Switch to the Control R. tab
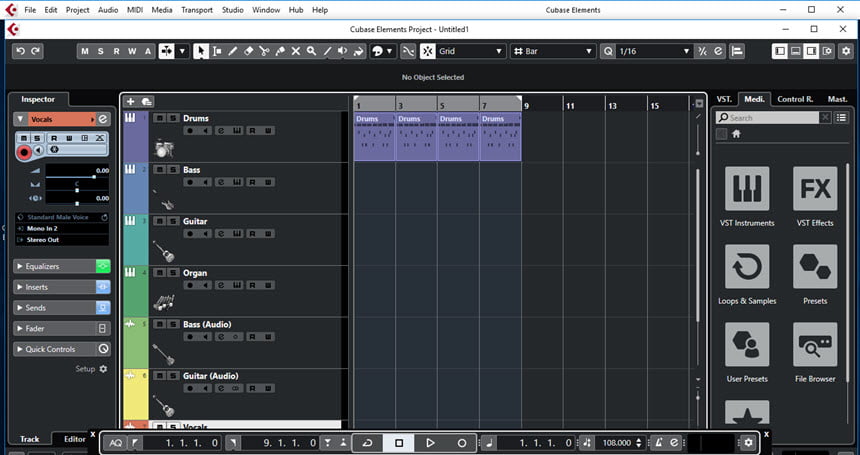 (x=795, y=99)
